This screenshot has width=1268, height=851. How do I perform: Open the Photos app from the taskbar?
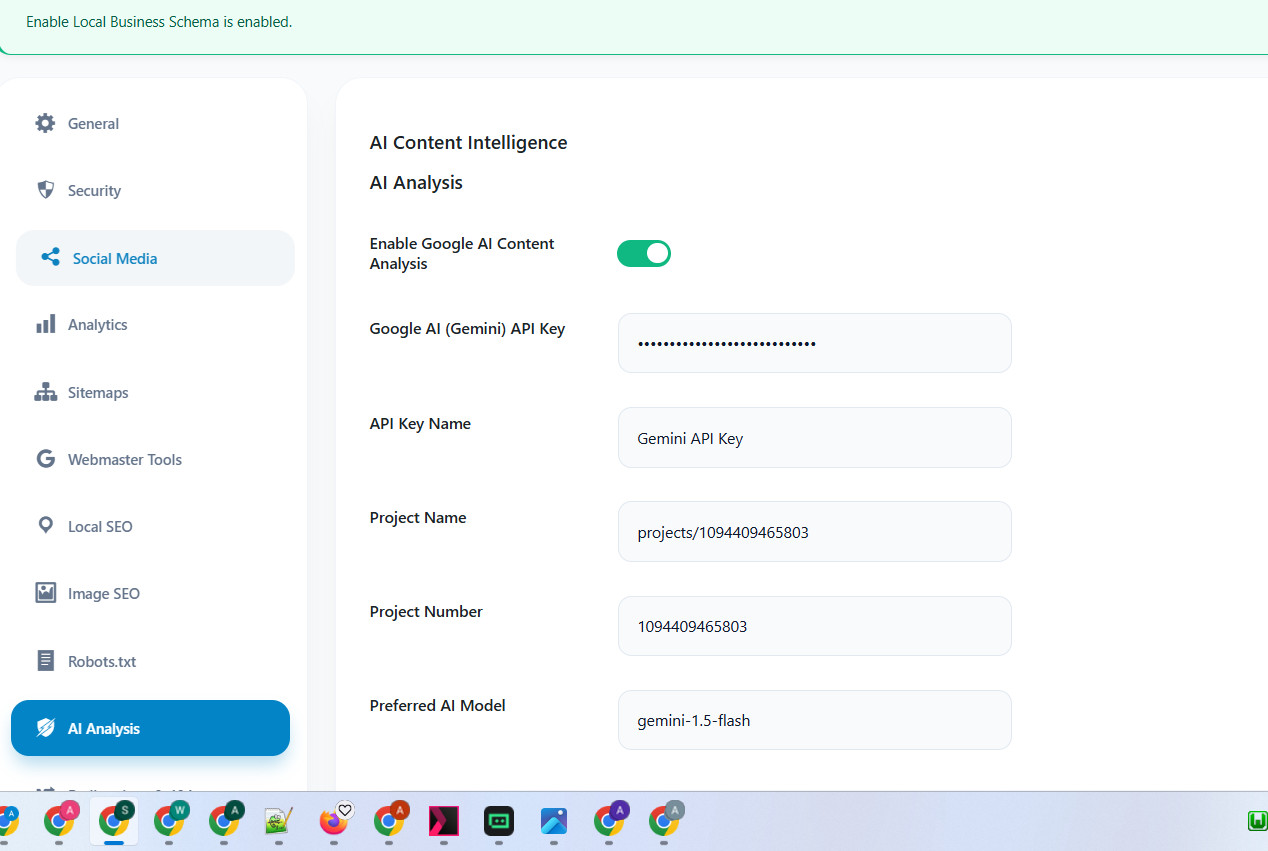click(554, 822)
